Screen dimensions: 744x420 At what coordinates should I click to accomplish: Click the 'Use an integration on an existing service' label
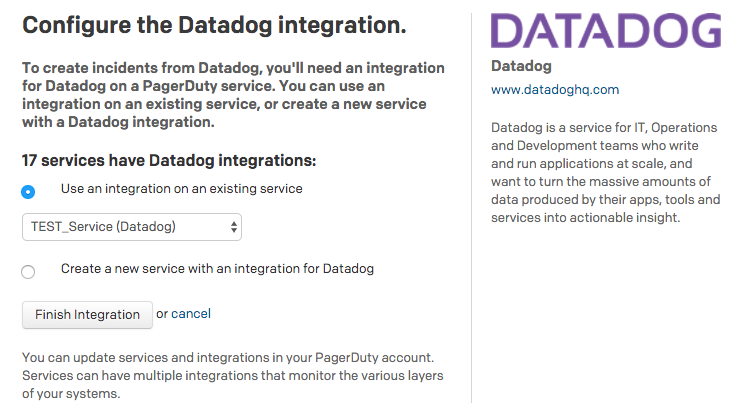182,189
